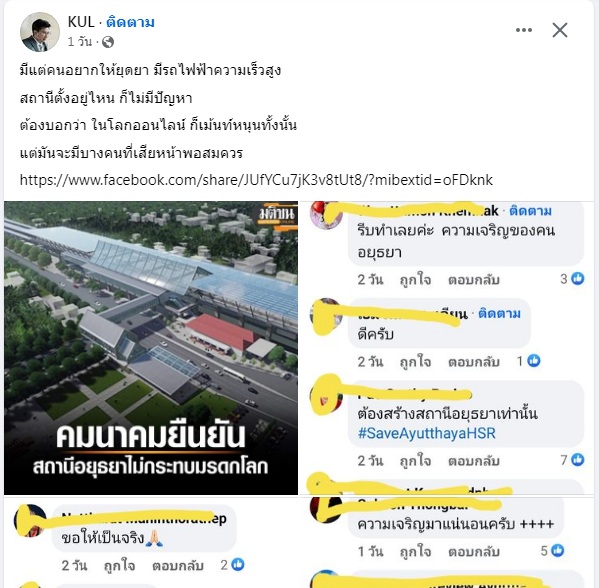The width and height of the screenshot is (599, 588).
Task: Close the post with the X icon
Action: pos(560,30)
